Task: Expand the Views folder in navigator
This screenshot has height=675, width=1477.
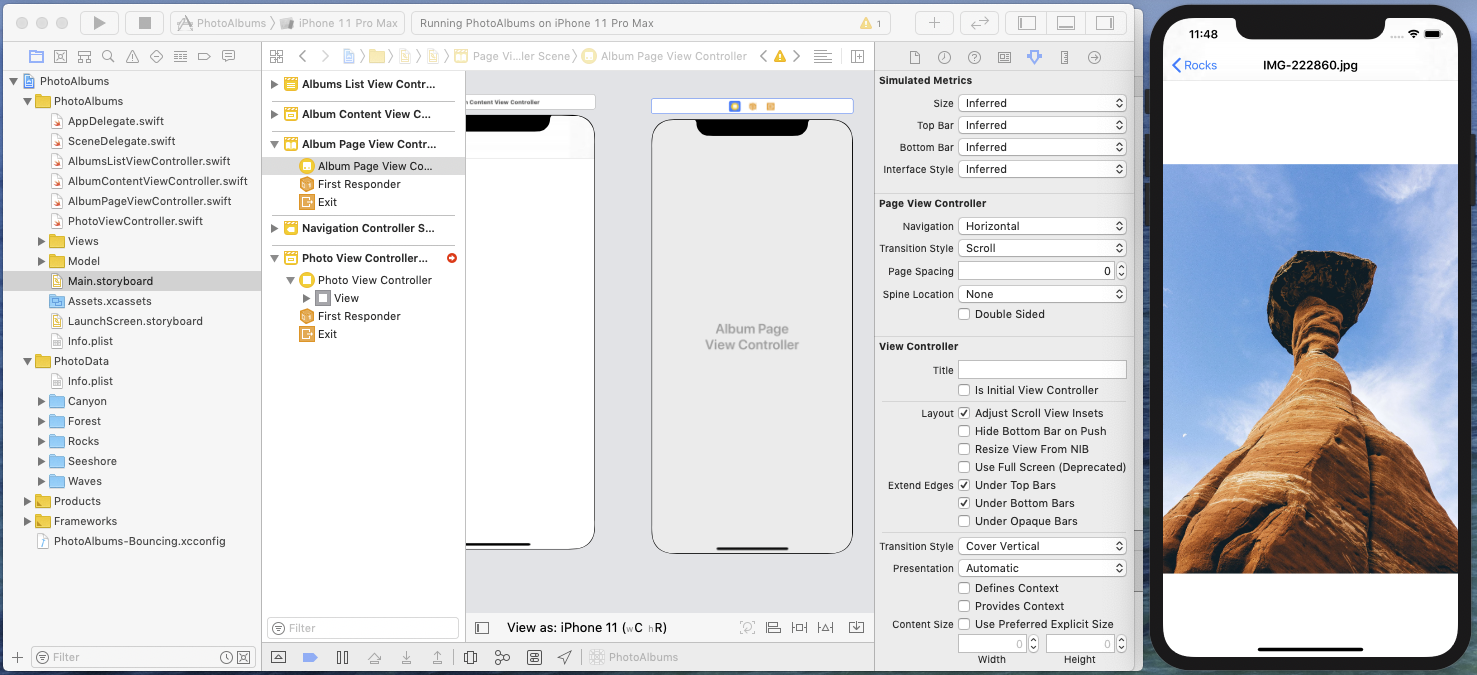Action: (x=42, y=241)
